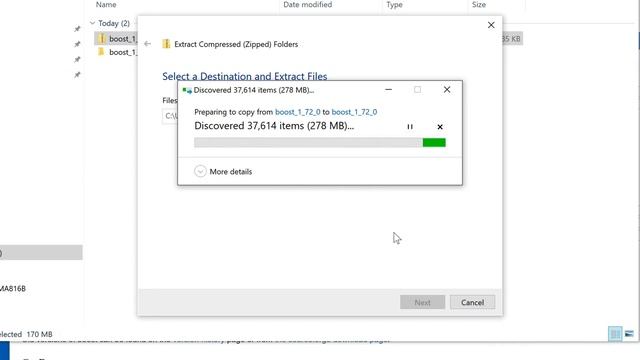Click the fourth pin icon in Quick access
The width and height of the screenshot is (640, 360).
[x=77, y=75]
